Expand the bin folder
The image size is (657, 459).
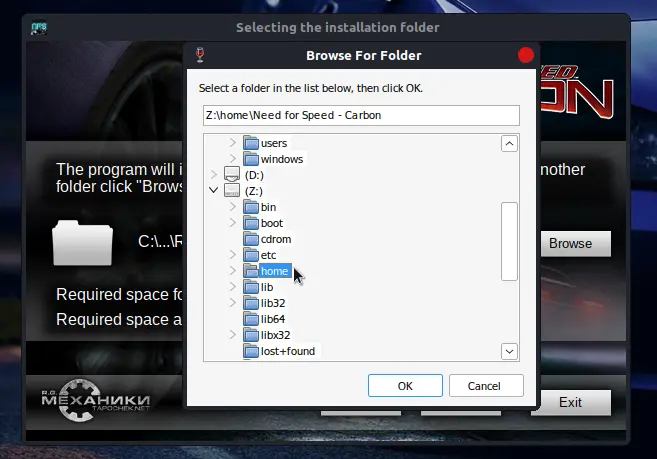233,206
